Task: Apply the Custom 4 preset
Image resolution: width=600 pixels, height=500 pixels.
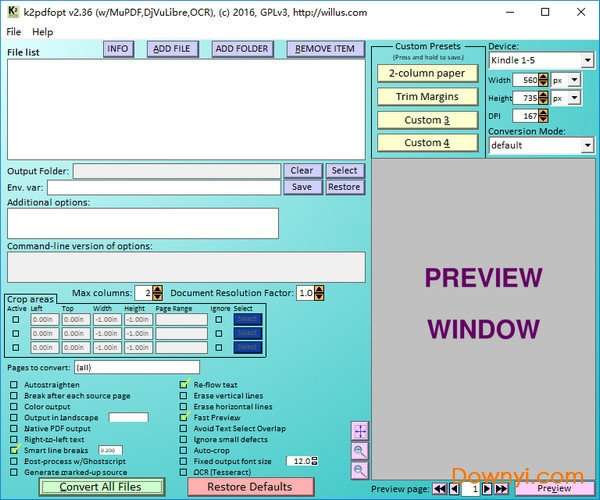Action: click(427, 143)
